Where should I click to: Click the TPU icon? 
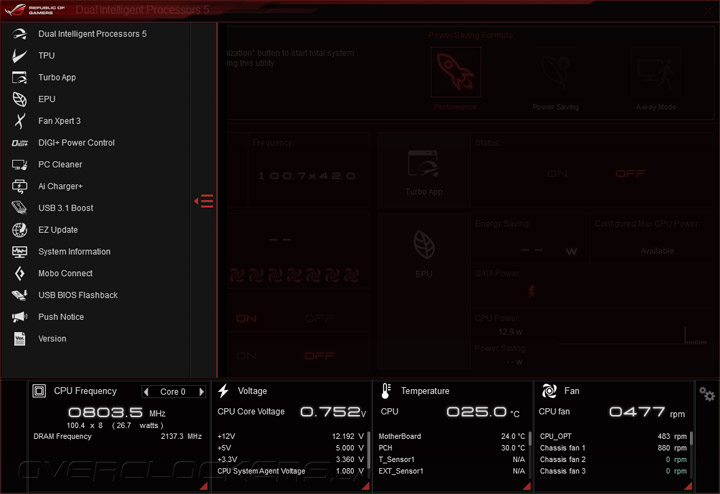[x=19, y=56]
